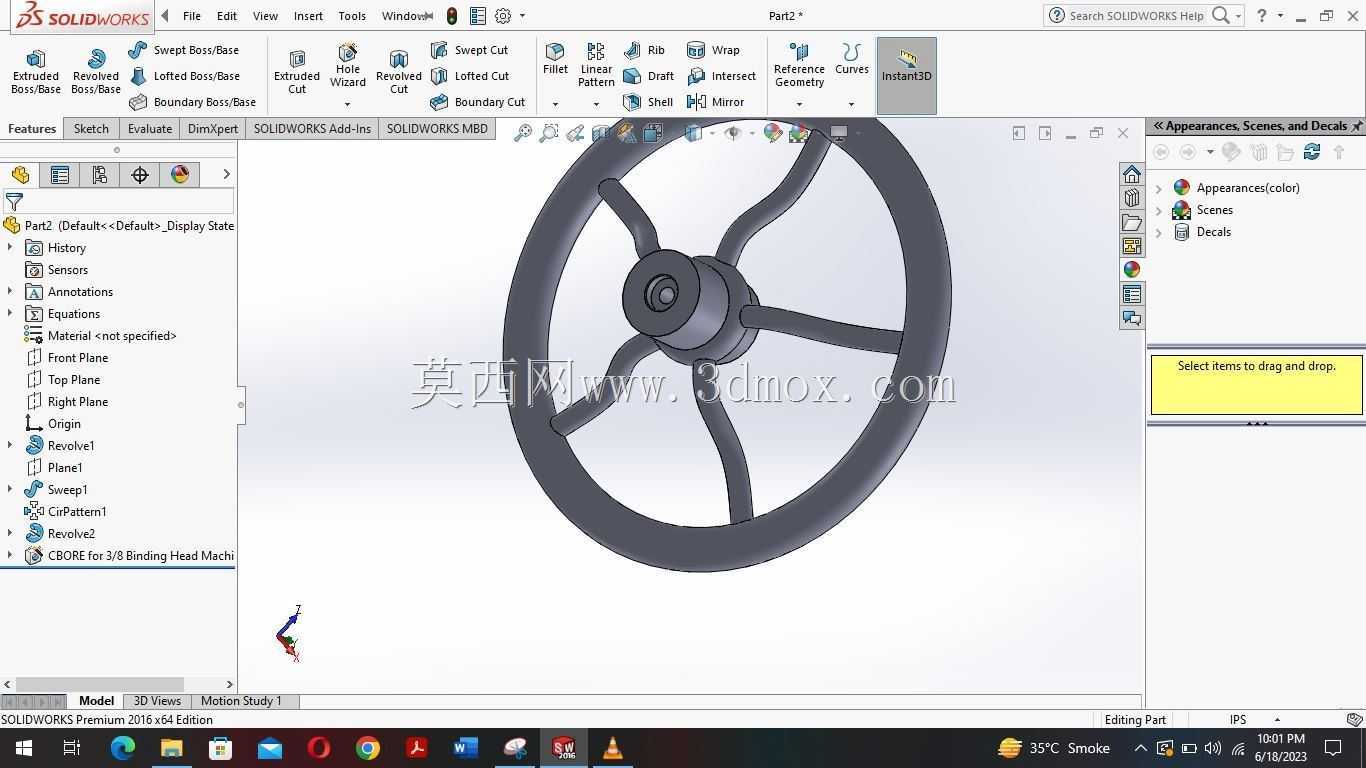This screenshot has width=1366, height=768.
Task: Expand the Scenes folder
Action: coord(1159,210)
